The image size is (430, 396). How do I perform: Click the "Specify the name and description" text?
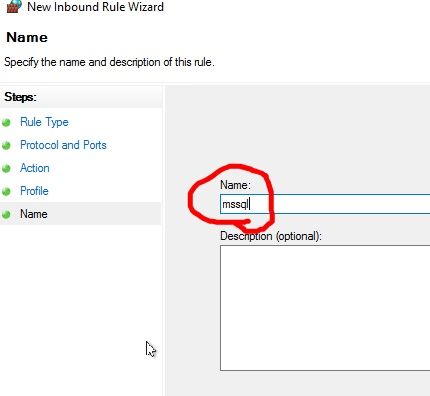(109, 62)
